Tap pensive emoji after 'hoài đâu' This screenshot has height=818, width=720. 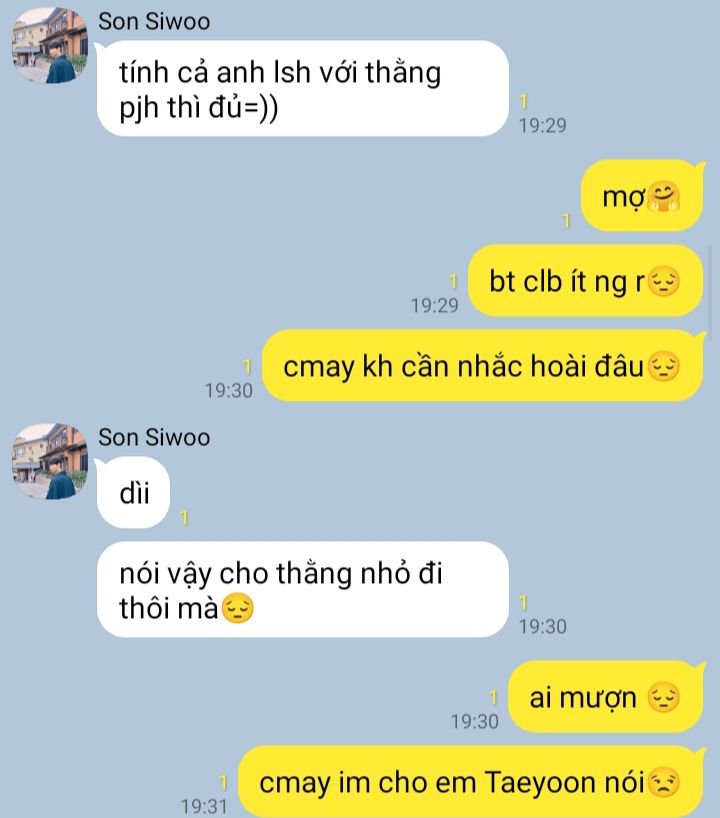coord(664,366)
